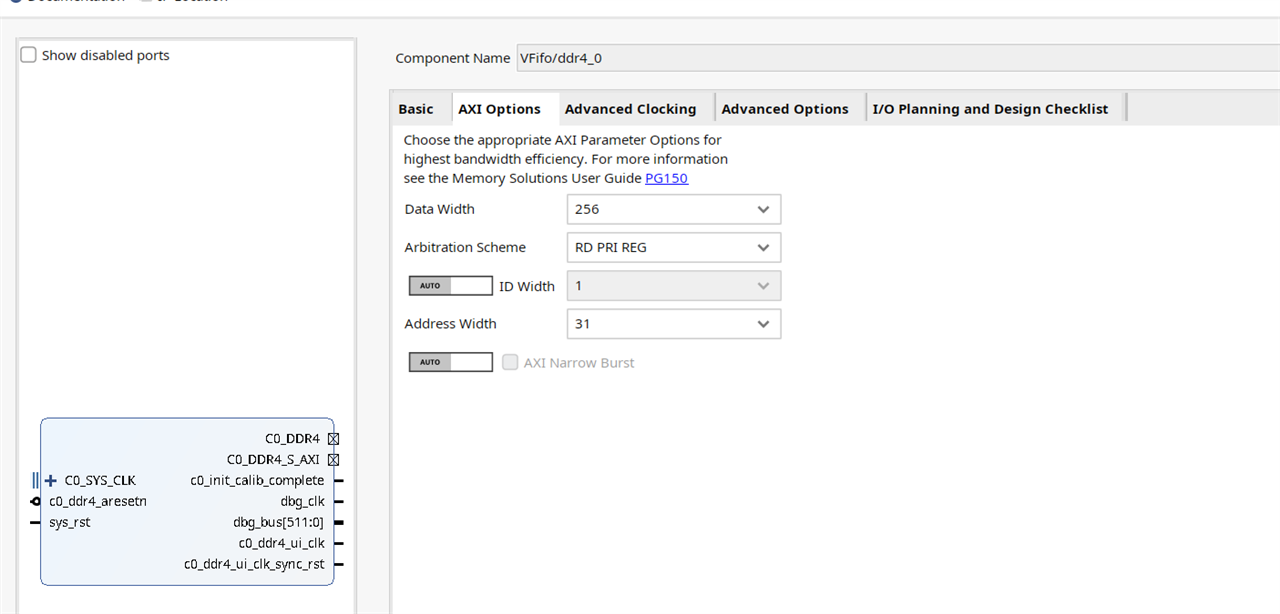1280x614 pixels.
Task: Expand the C0_DDR4_S_AXI interface port icon
Action: tap(334, 460)
